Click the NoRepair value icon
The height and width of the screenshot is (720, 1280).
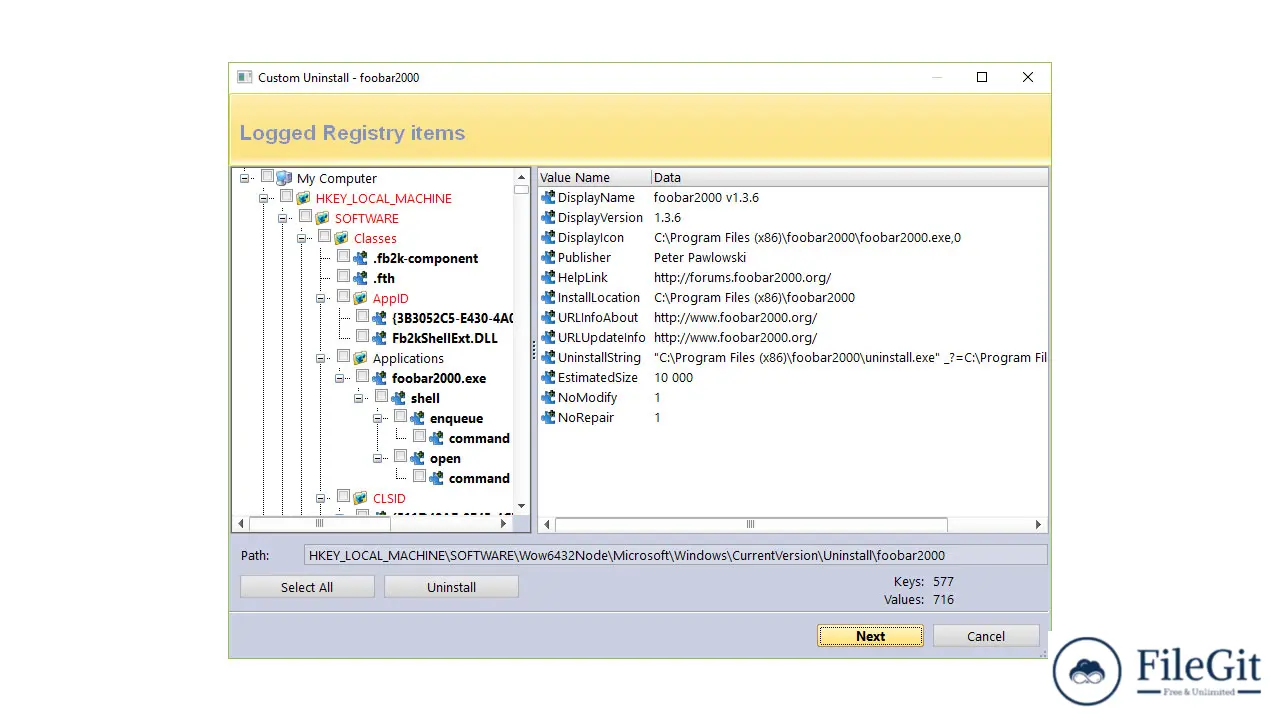click(548, 418)
